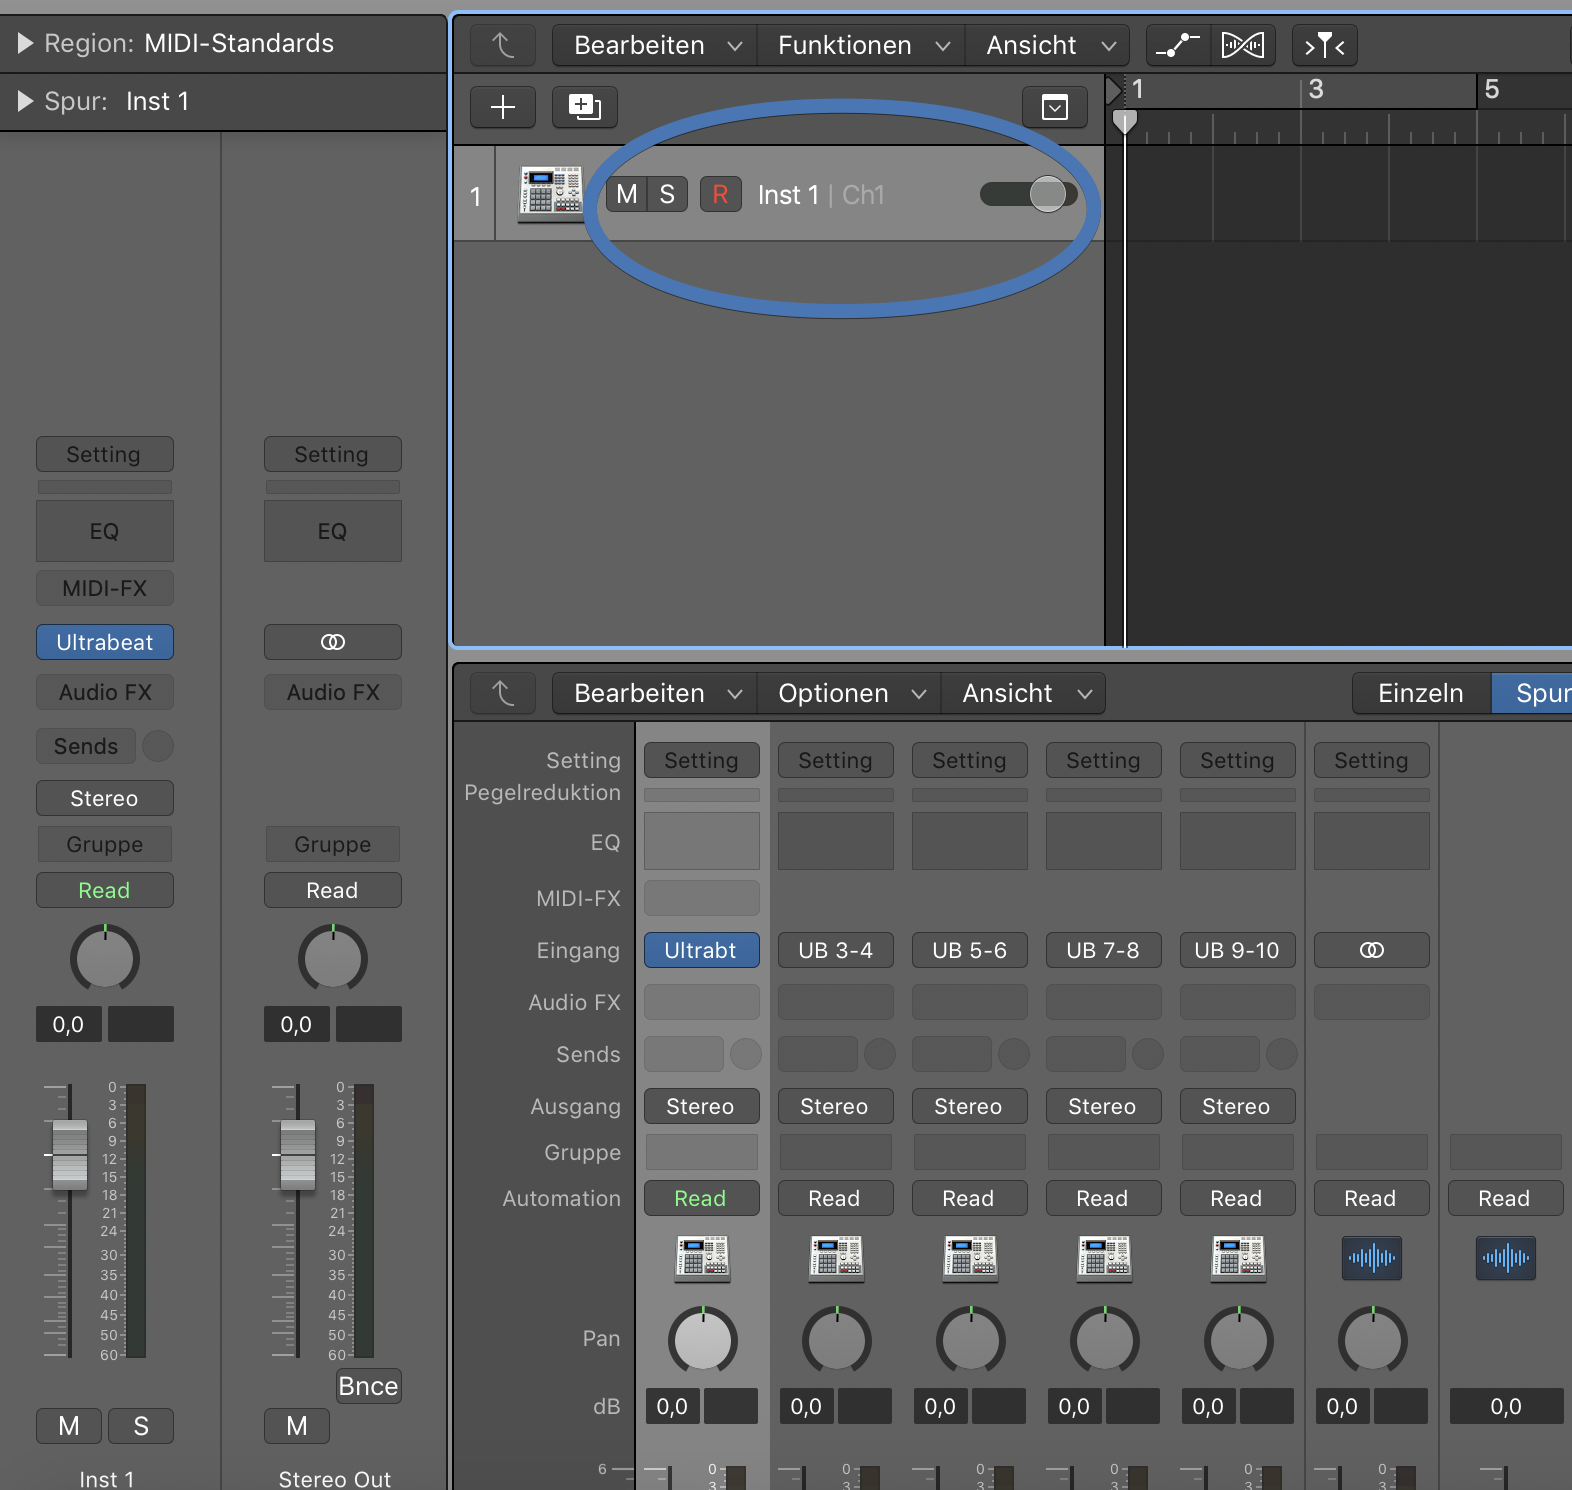Mute the Stereo Out channel strip
This screenshot has width=1572, height=1490.
297,1426
